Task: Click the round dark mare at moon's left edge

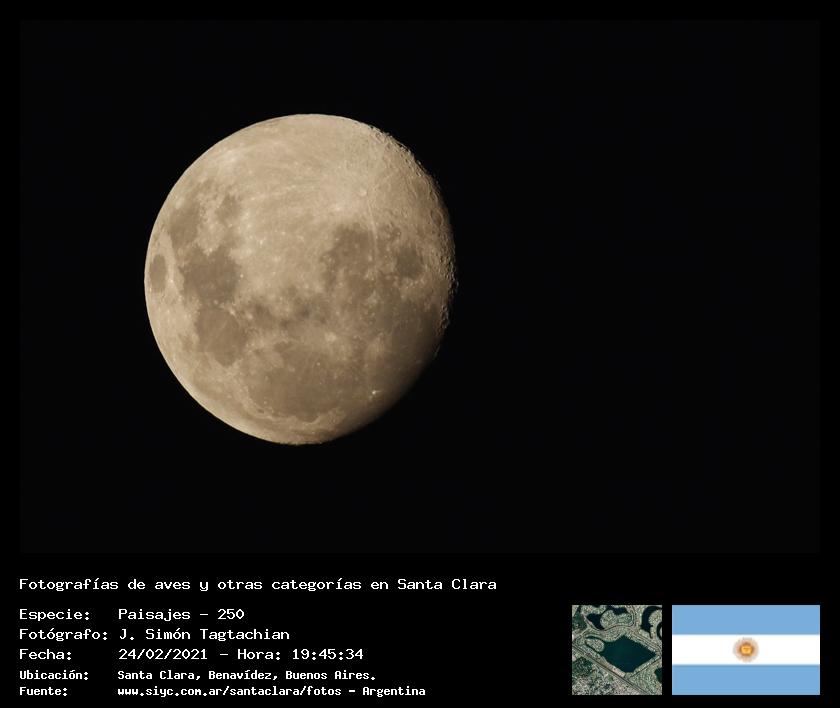Action: (158, 272)
